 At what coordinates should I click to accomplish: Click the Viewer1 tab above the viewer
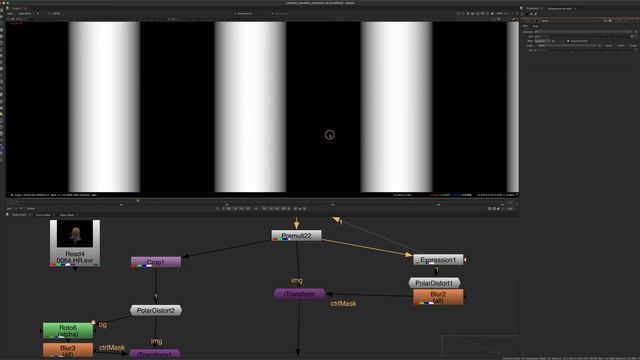[x=18, y=8]
